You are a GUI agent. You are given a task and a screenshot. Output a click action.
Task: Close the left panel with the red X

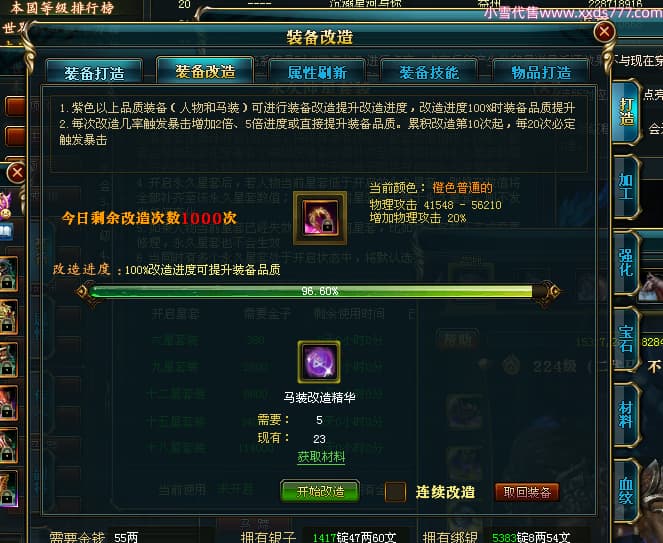[17, 173]
